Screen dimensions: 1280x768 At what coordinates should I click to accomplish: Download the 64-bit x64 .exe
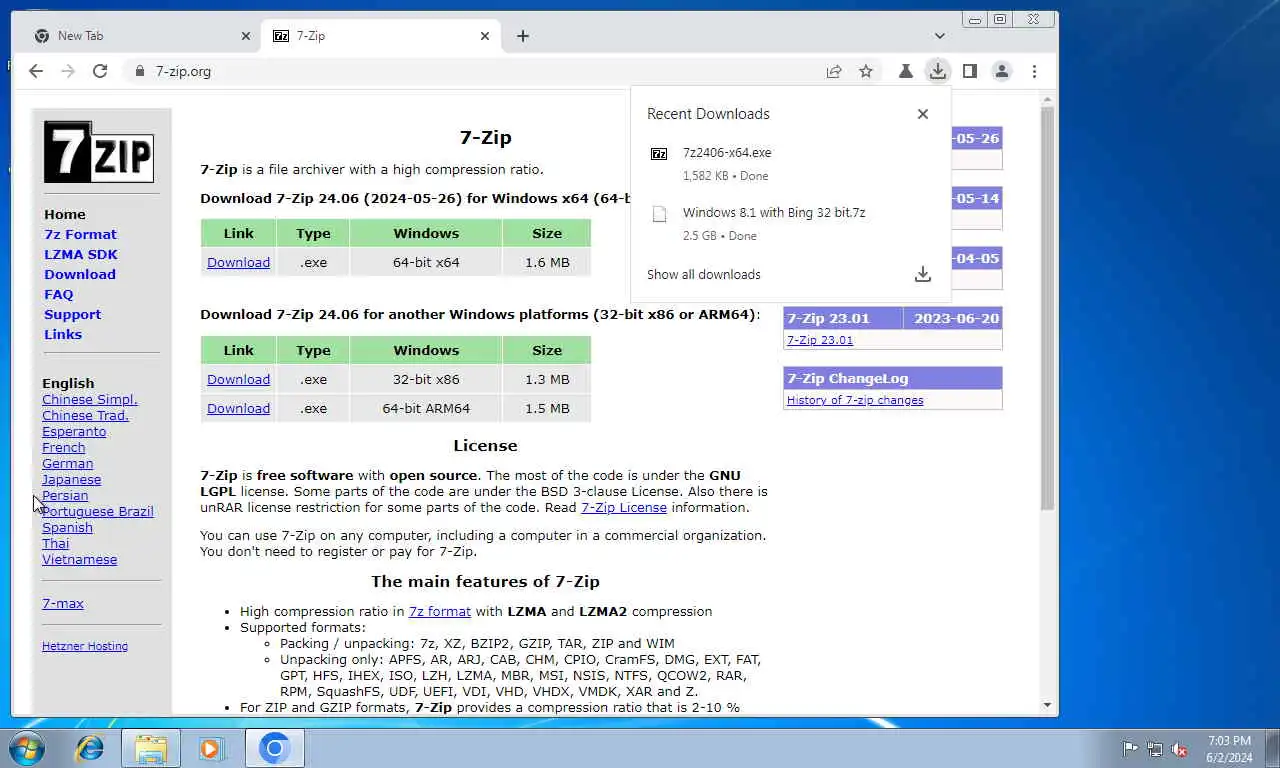238,263
